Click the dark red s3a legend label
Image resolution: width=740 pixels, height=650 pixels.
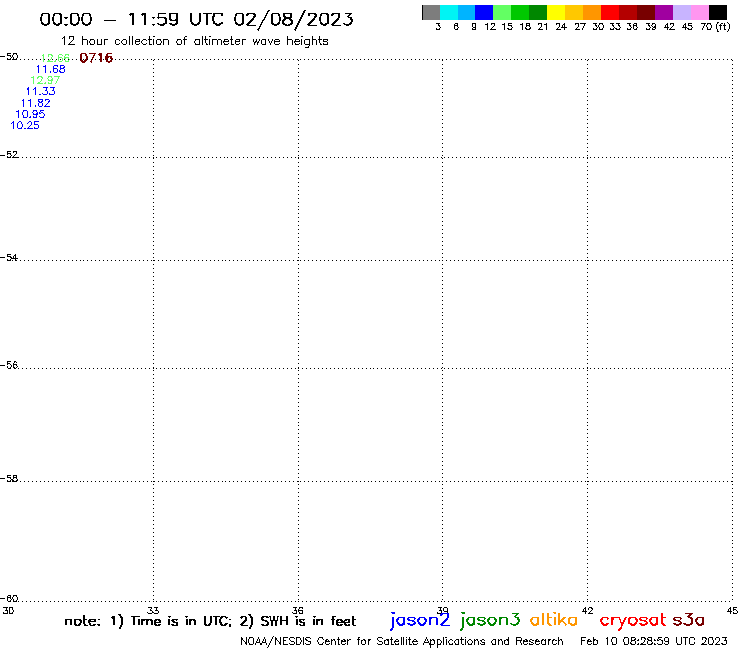tap(688, 620)
